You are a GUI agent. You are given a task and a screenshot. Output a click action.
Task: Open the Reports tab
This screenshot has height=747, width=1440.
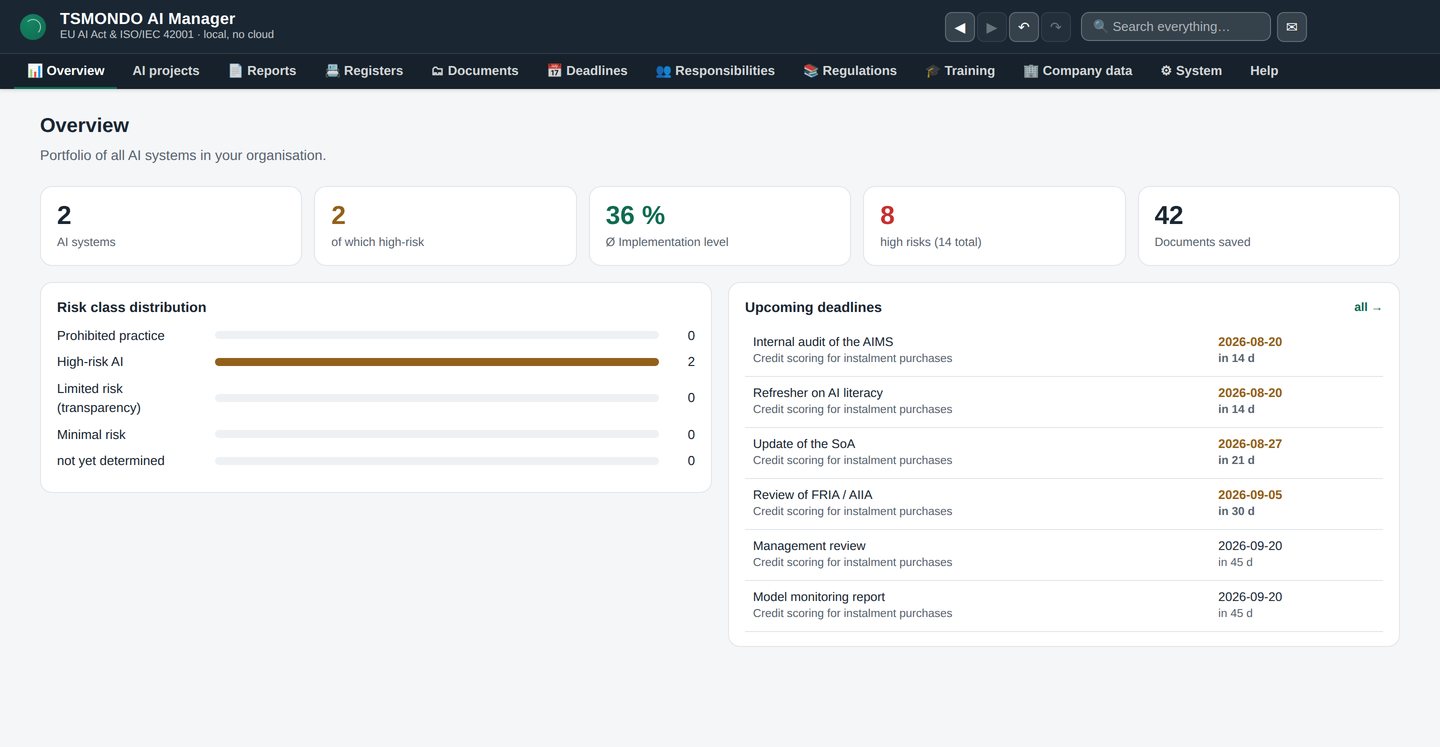(x=262, y=71)
